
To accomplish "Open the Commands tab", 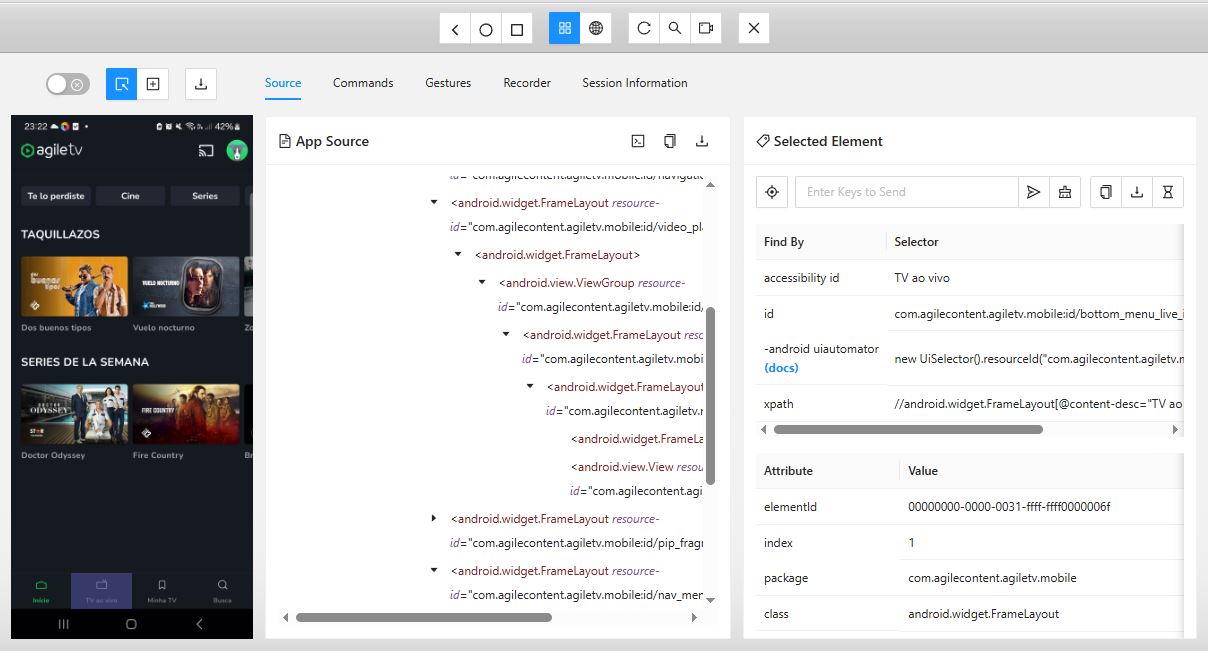I will click(x=363, y=83).
